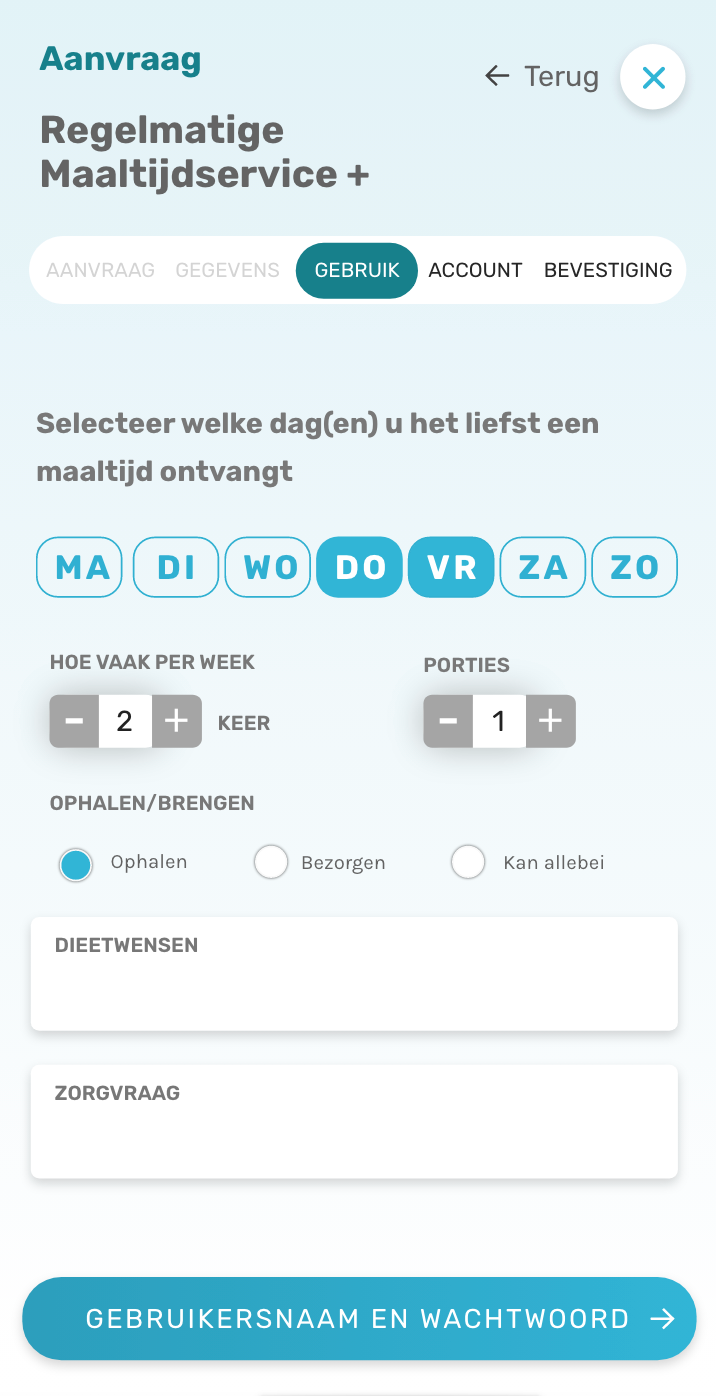Viewport: 716px width, 1396px height.
Task: Choose the Bezorgen radio option
Action: coord(271,862)
